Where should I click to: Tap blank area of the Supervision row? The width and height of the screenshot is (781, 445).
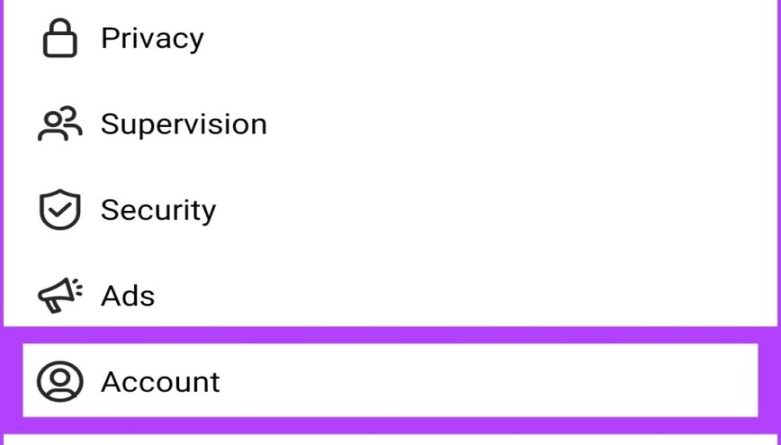(x=518, y=124)
